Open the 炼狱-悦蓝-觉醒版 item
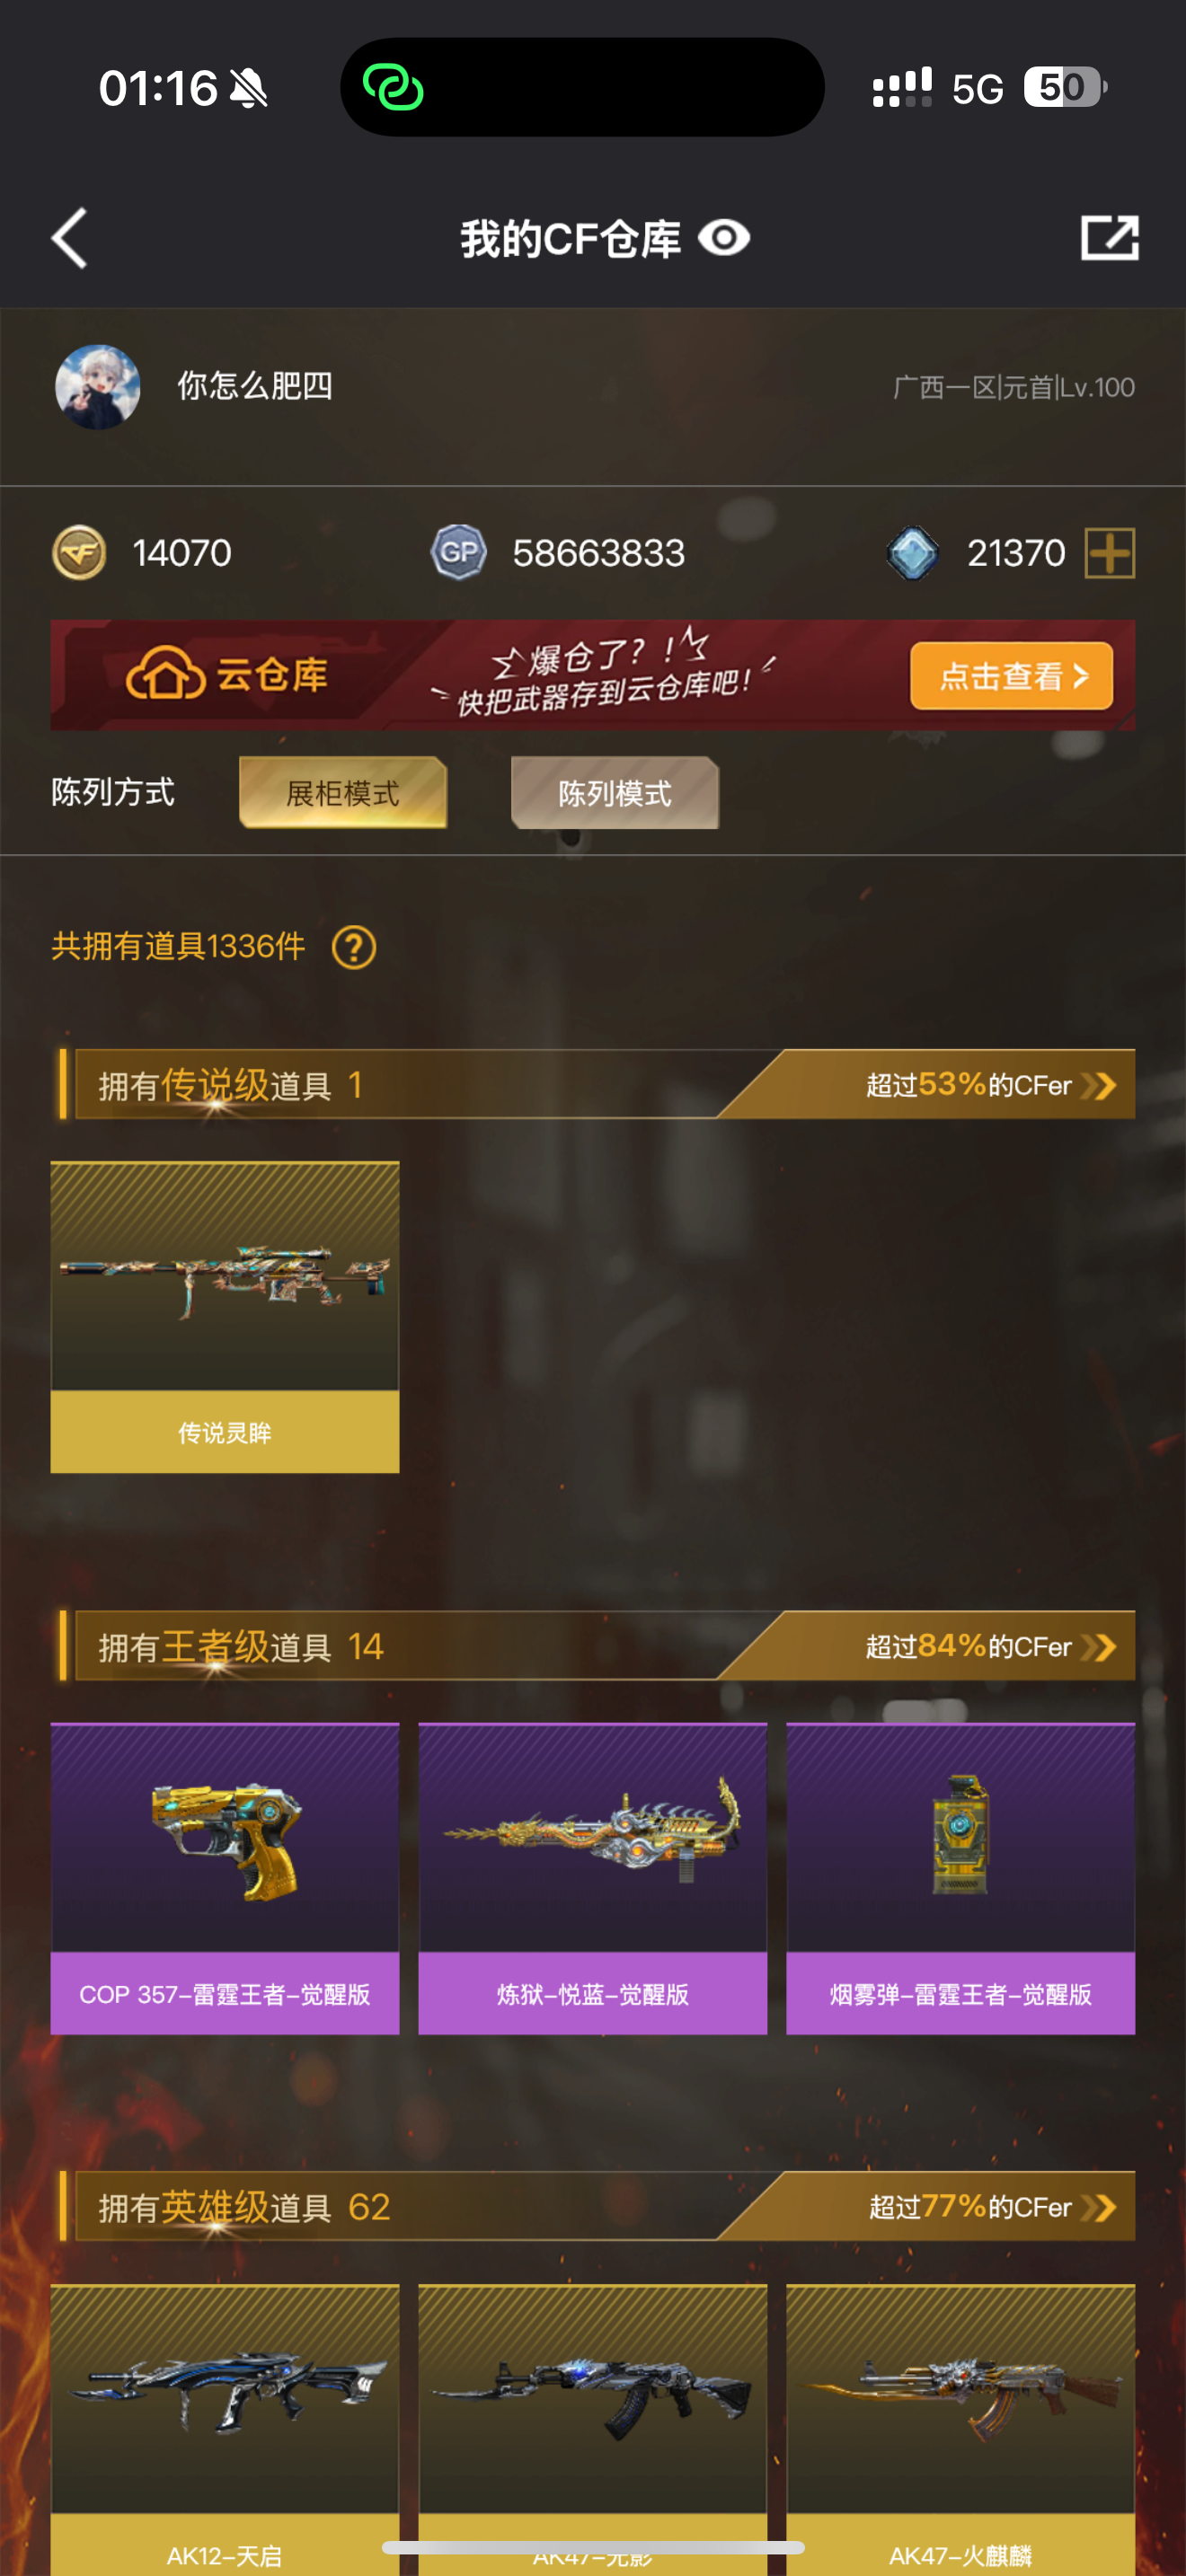 pos(593,1878)
